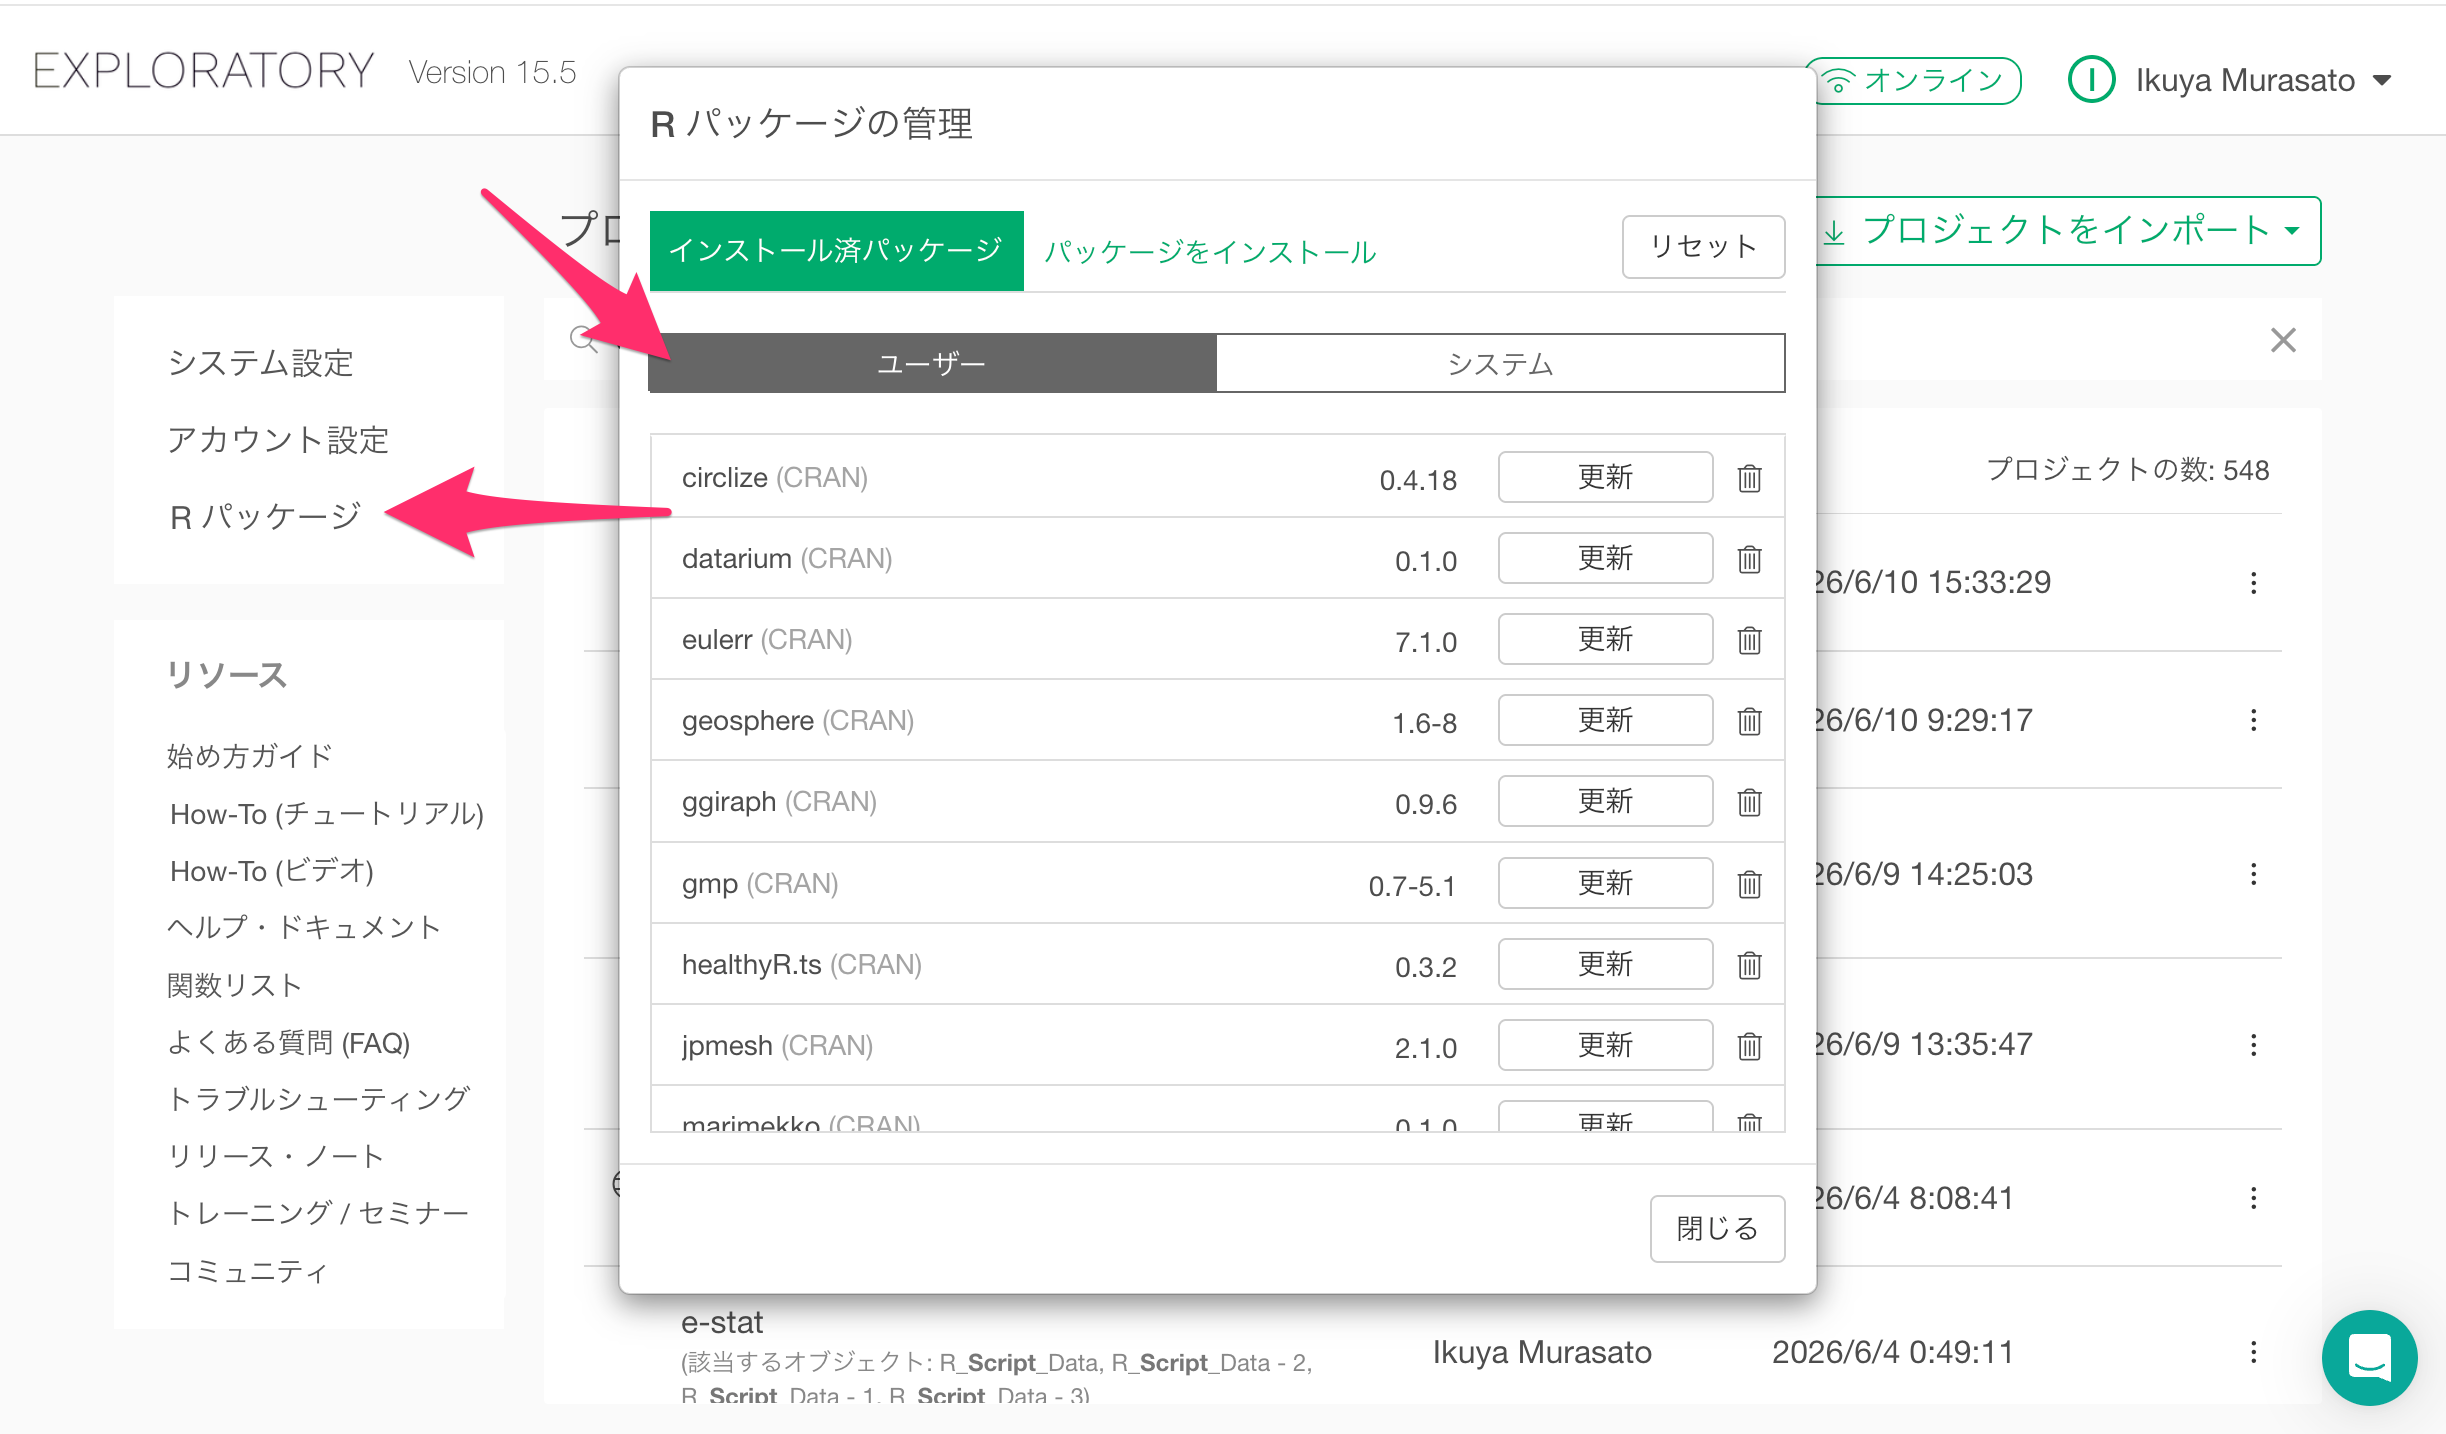Delete the jpmesh package via trash icon
The width and height of the screenshot is (2446, 1434).
pyautogui.click(x=1749, y=1046)
